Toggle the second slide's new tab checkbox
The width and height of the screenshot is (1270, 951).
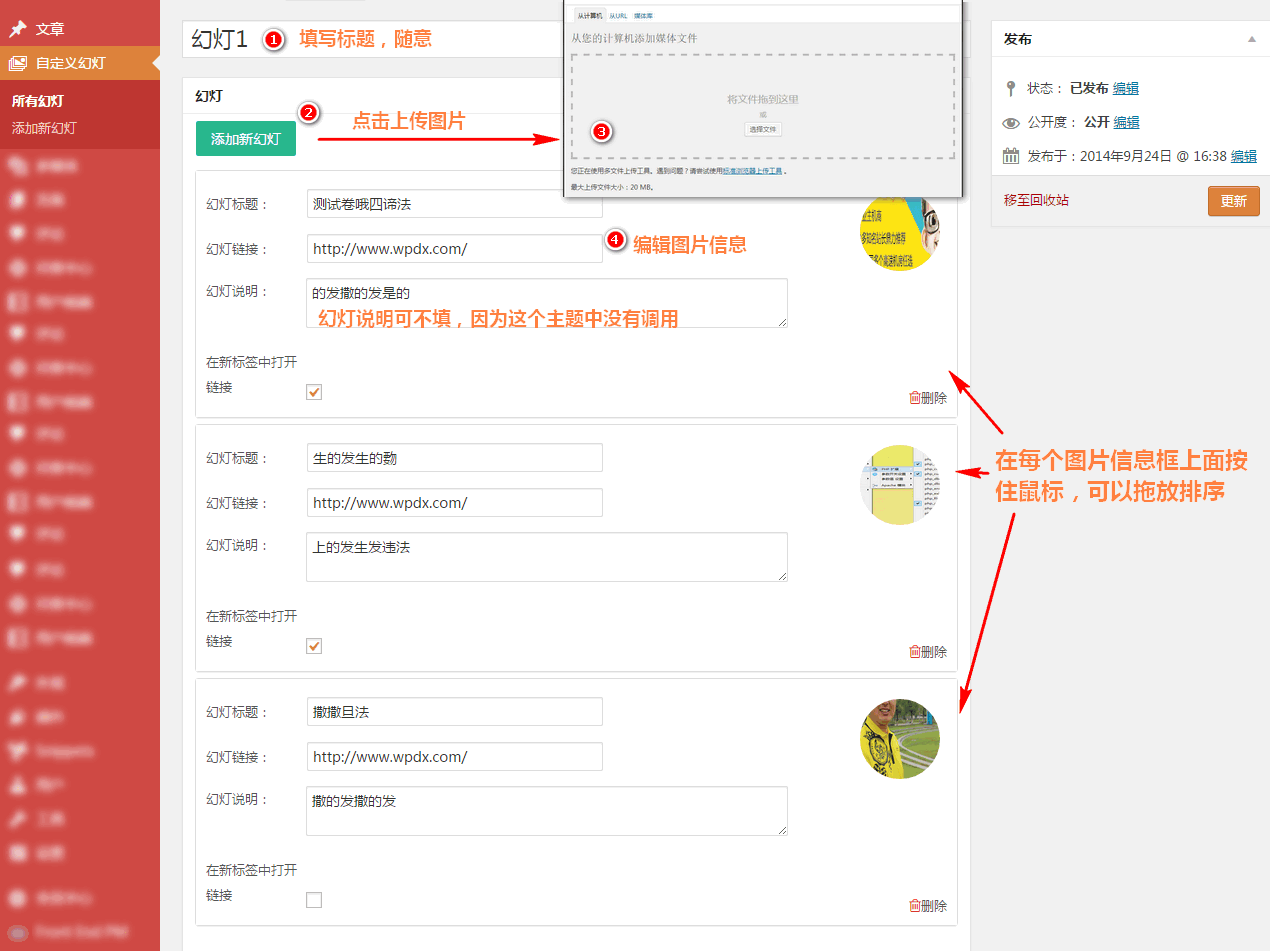[x=314, y=646]
